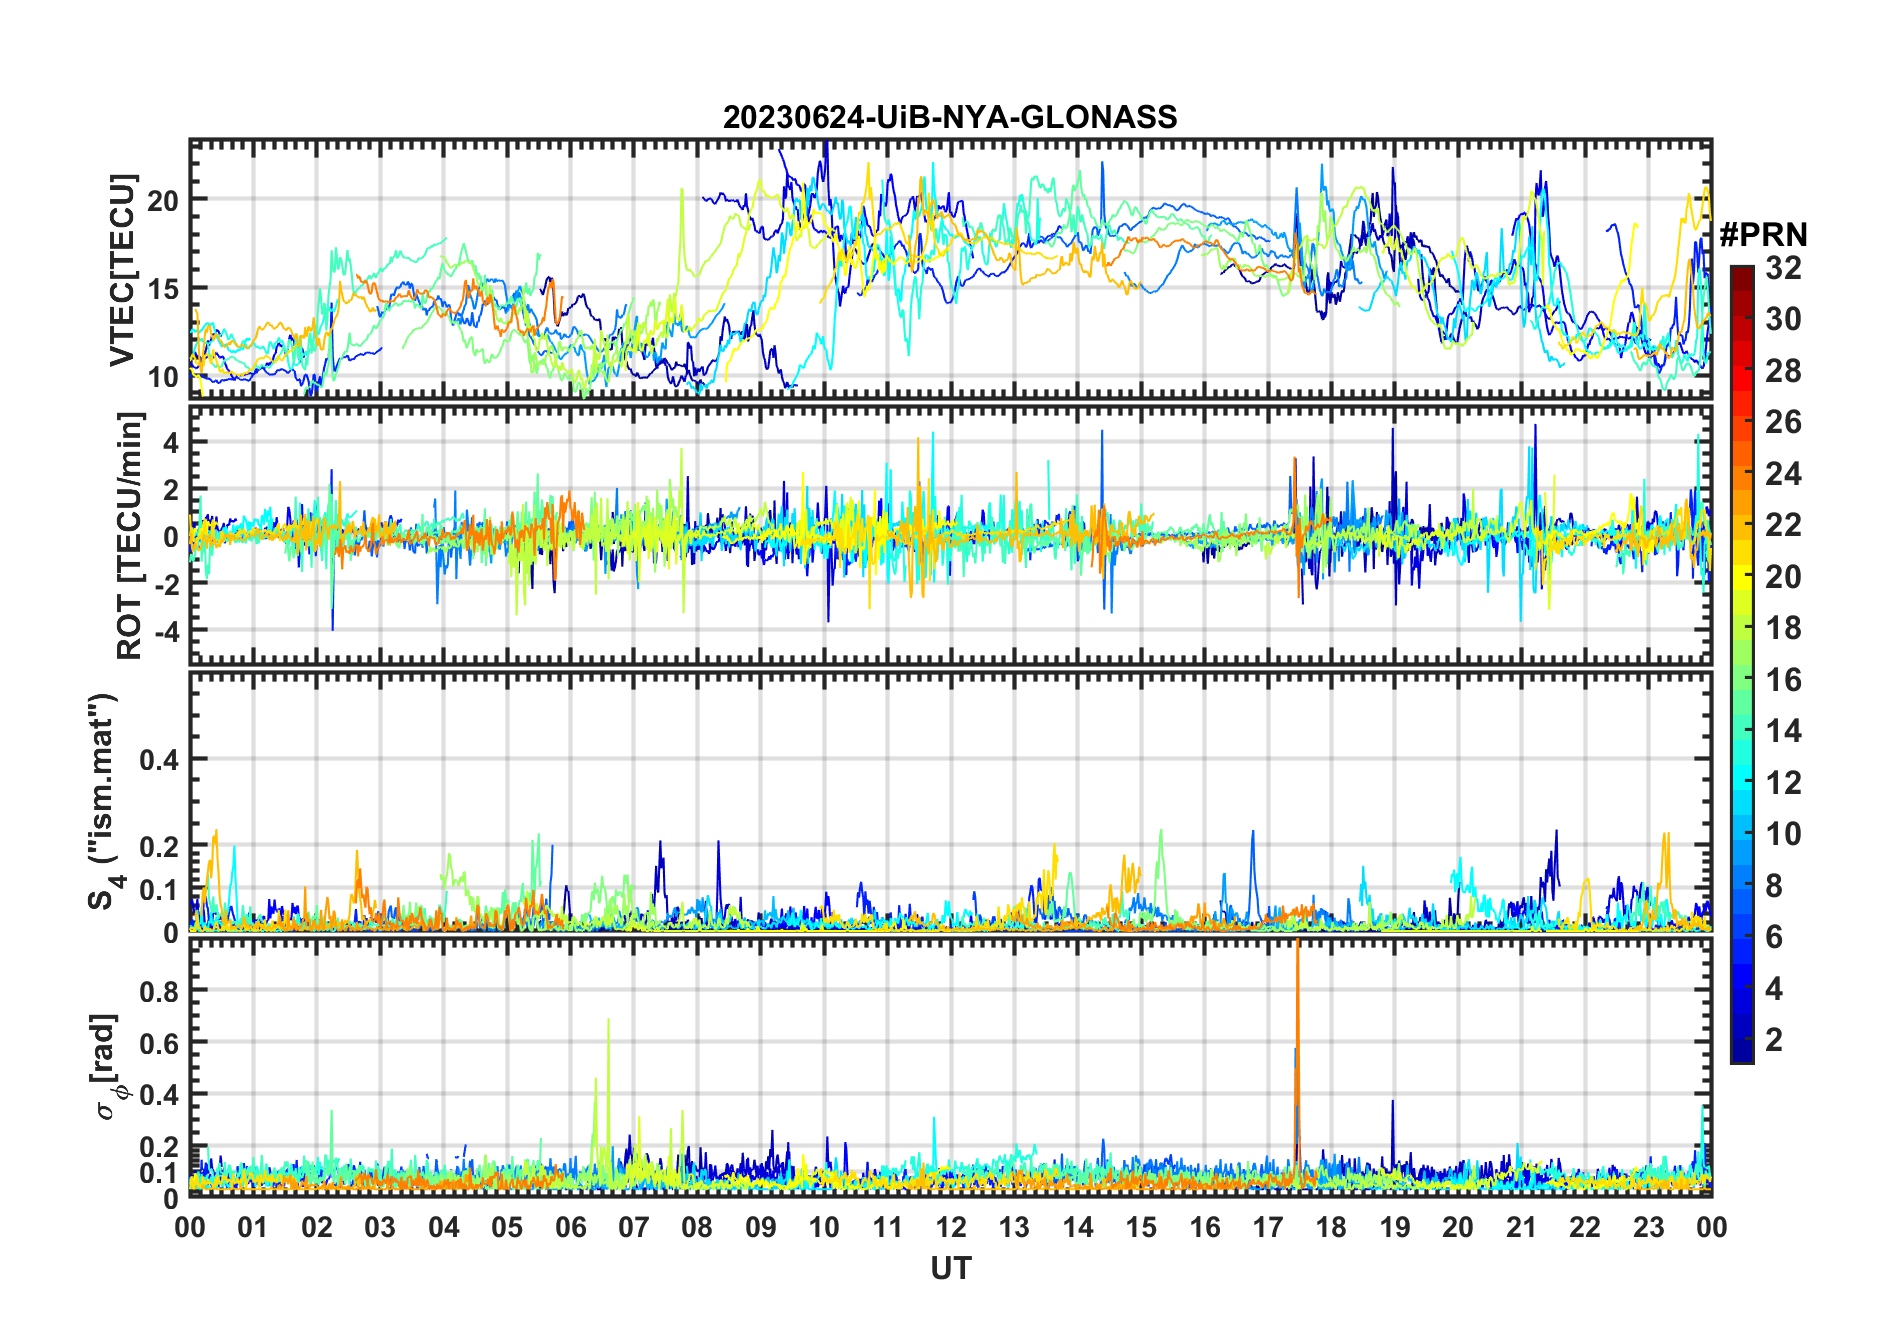Click the 24 label on PRN colorbar
The image size is (1902, 1330).
coord(1783,474)
